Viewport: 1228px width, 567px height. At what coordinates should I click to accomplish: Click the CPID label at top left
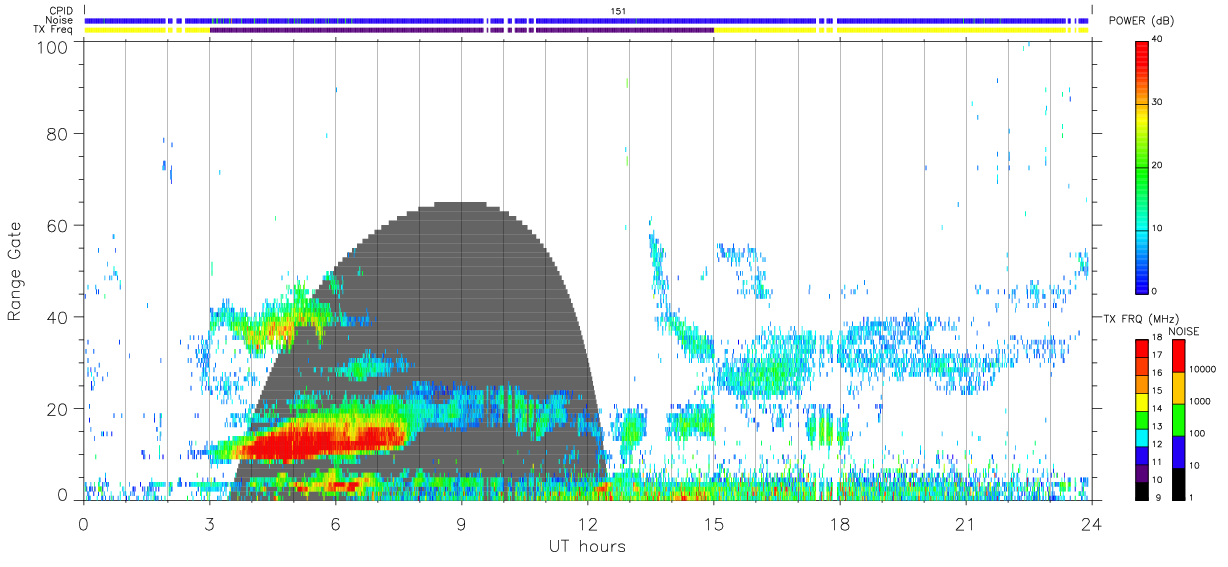point(60,11)
